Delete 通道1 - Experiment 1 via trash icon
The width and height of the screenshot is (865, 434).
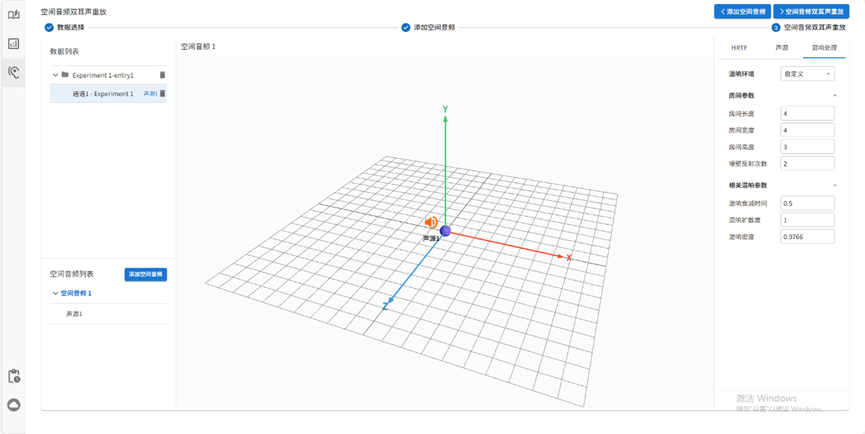pyautogui.click(x=163, y=94)
